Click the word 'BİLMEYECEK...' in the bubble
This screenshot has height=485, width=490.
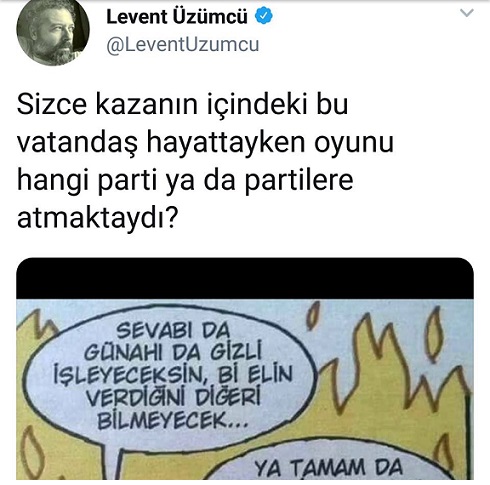172,420
